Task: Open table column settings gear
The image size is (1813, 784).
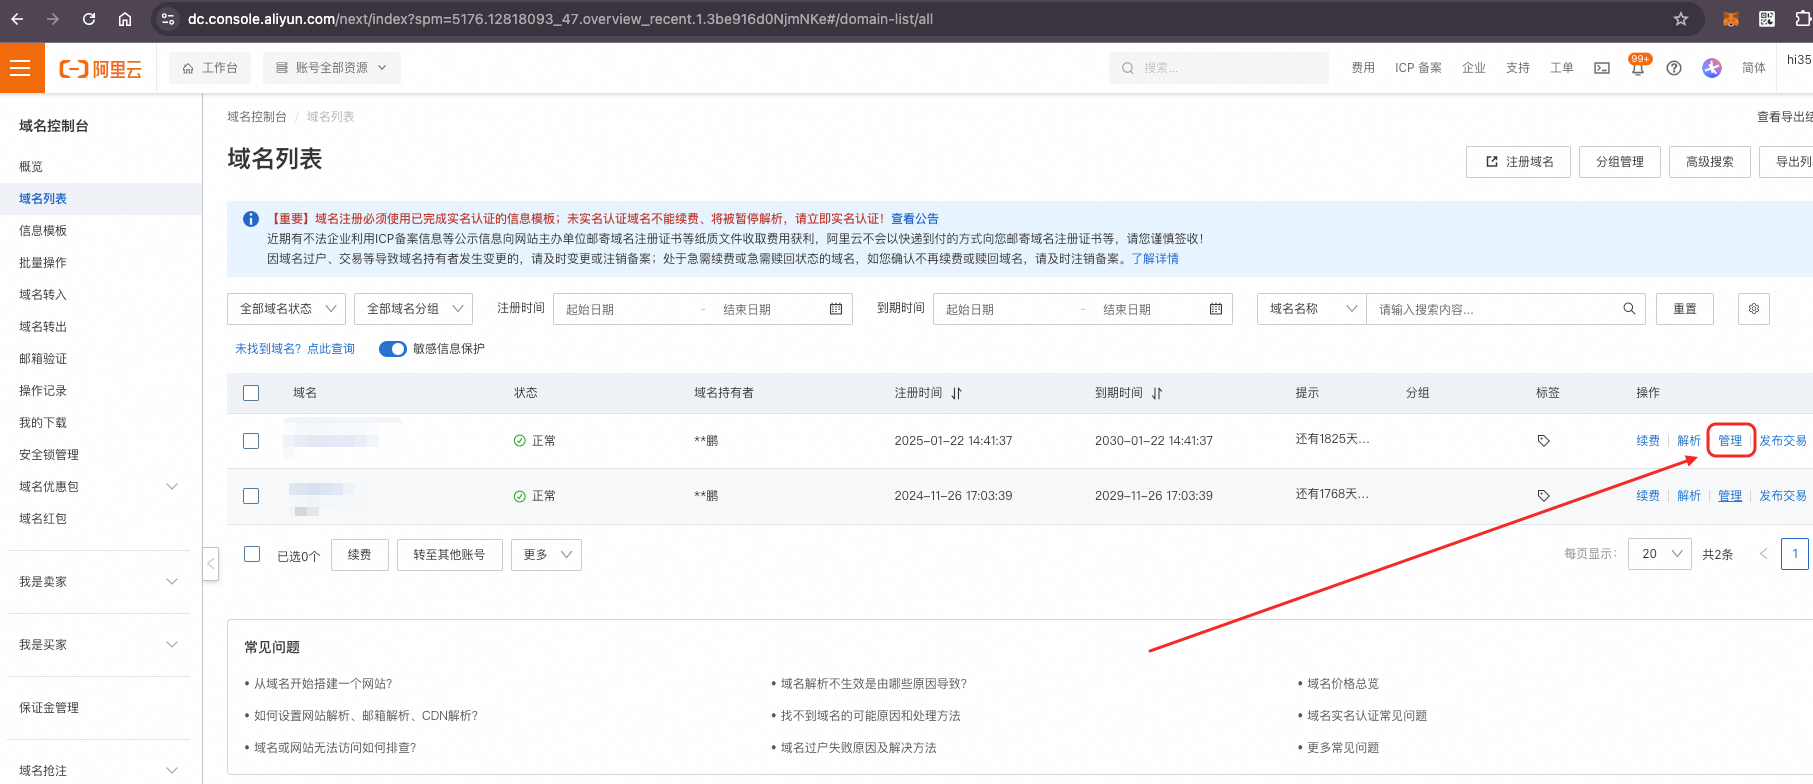Action: 1754,309
